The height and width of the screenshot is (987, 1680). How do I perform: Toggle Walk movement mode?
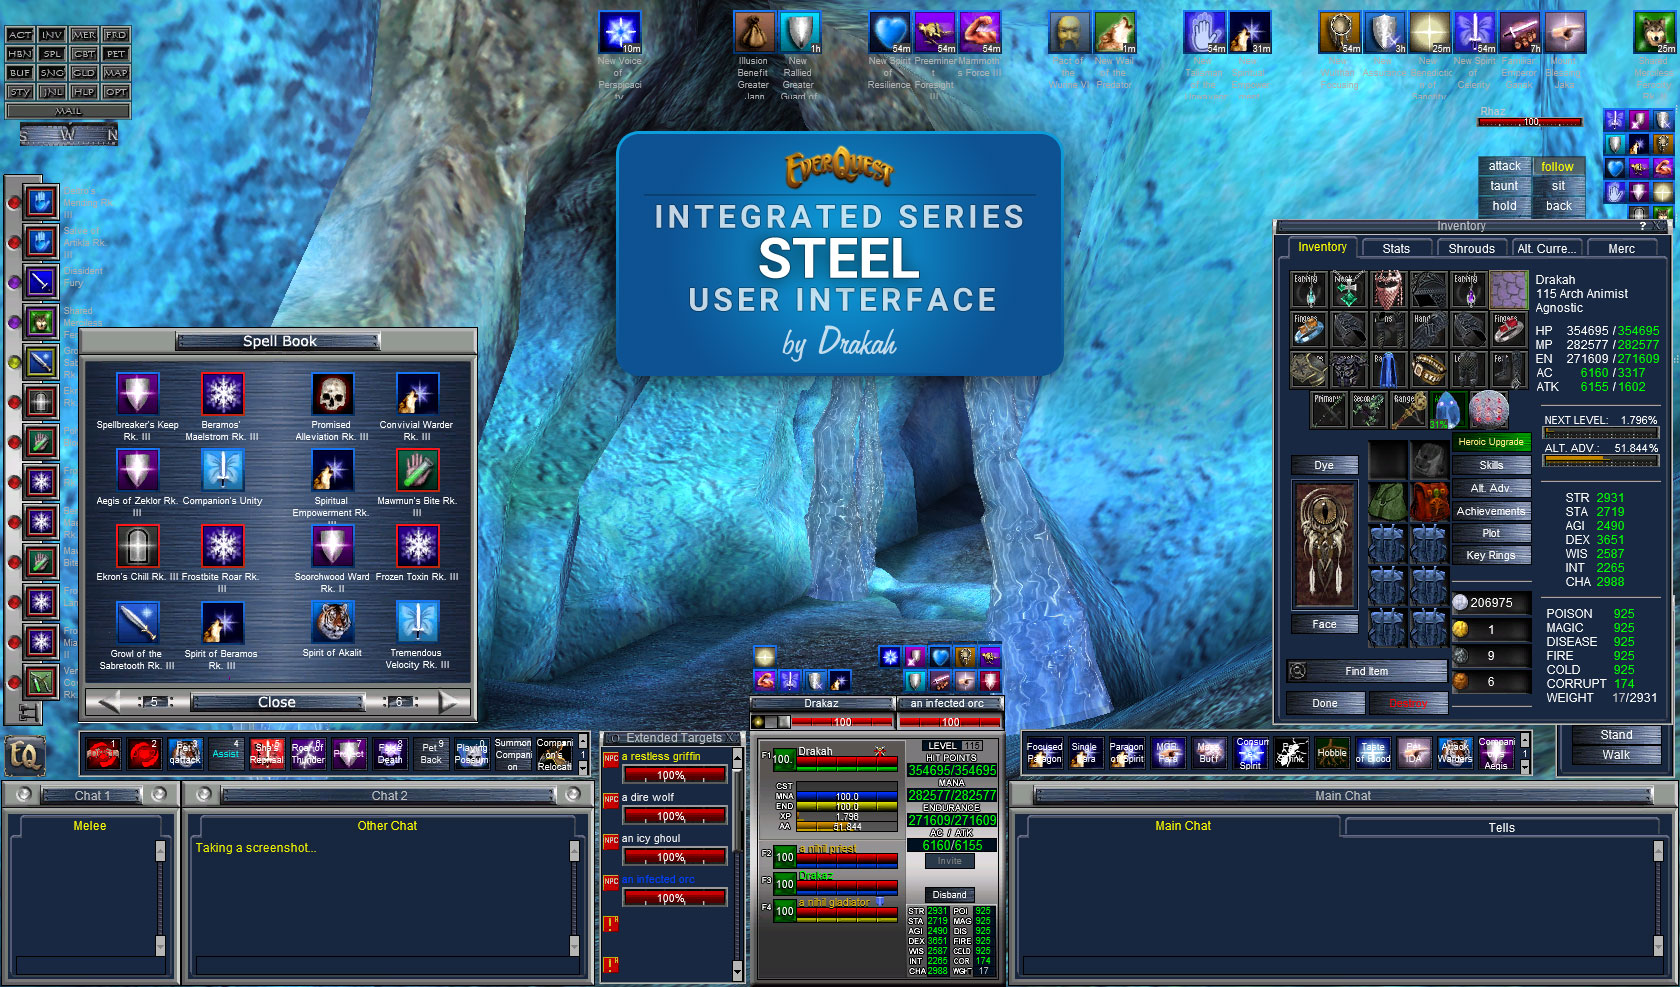[1616, 755]
